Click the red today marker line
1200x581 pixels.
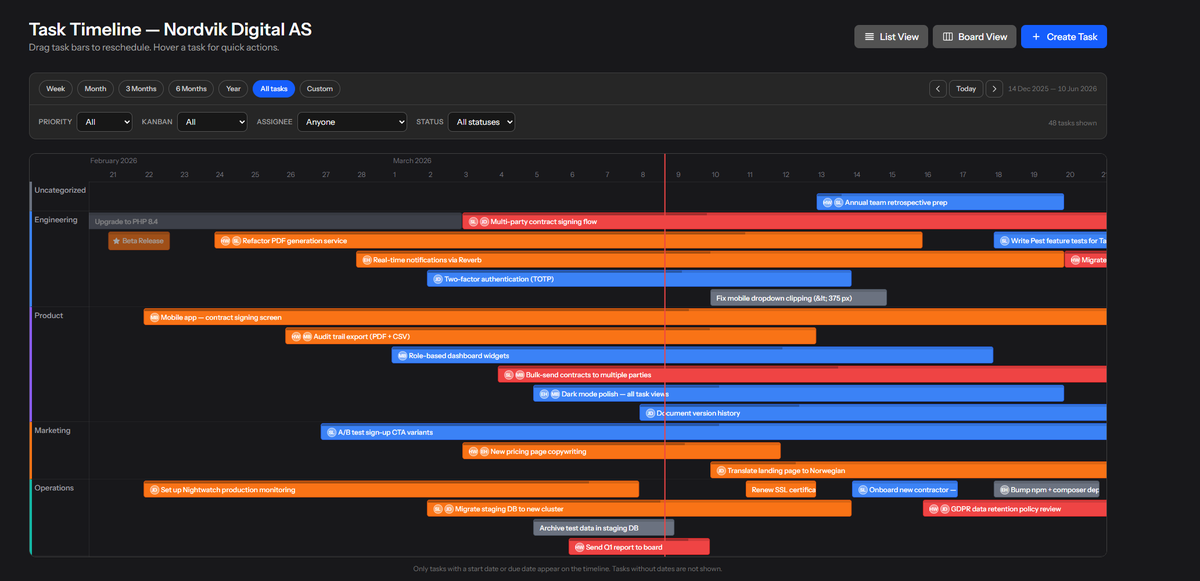tap(664, 354)
